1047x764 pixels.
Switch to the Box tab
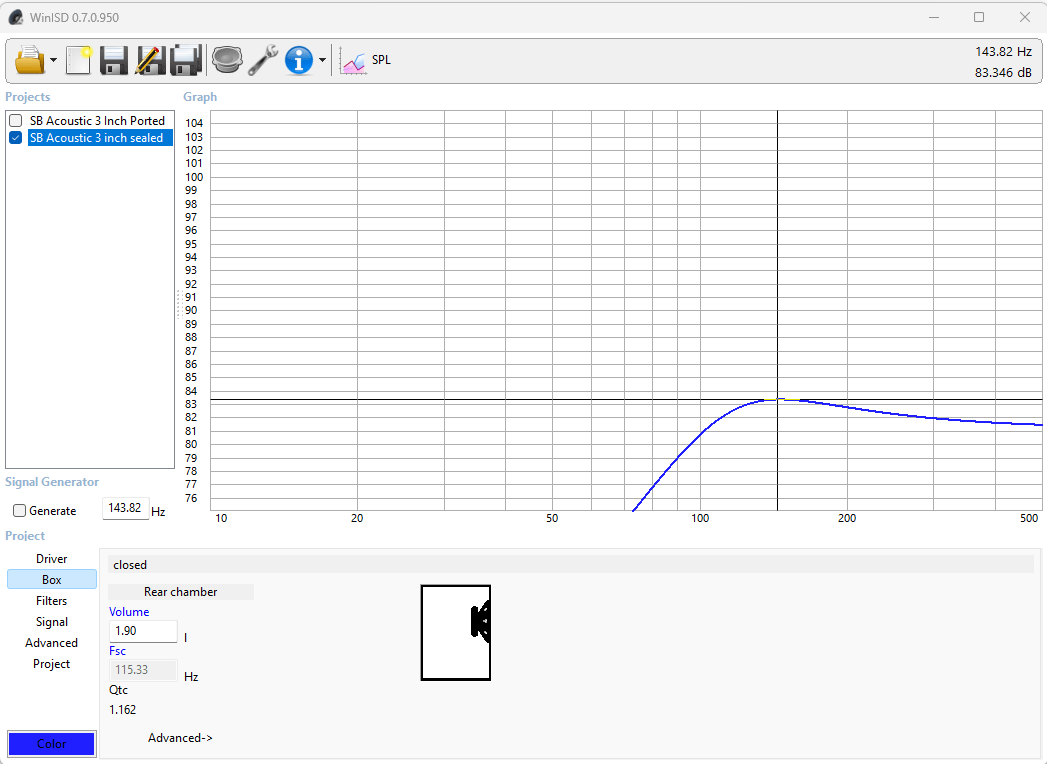(x=51, y=580)
